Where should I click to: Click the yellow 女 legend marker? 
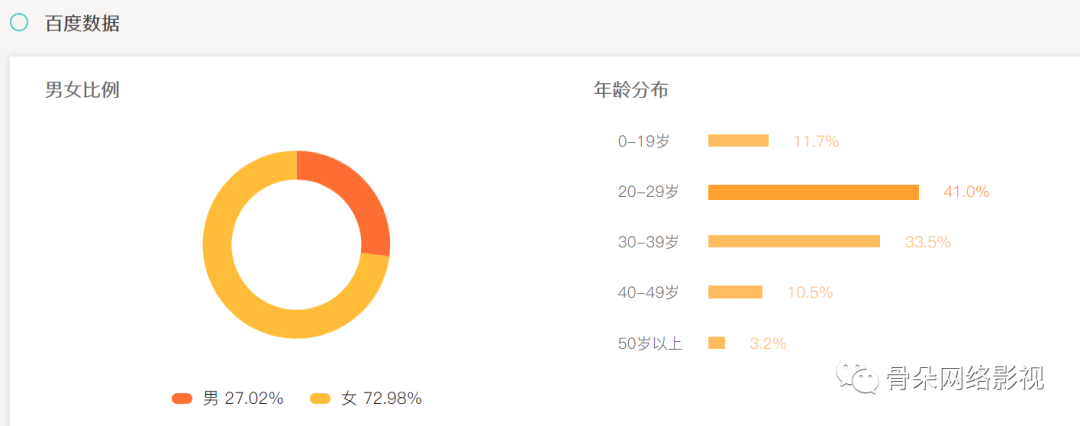[320, 398]
